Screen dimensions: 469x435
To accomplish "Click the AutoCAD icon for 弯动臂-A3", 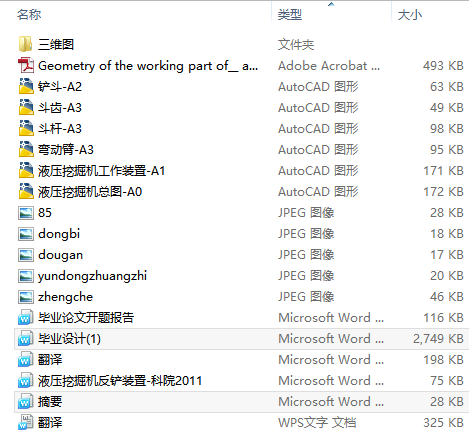I will (26, 149).
